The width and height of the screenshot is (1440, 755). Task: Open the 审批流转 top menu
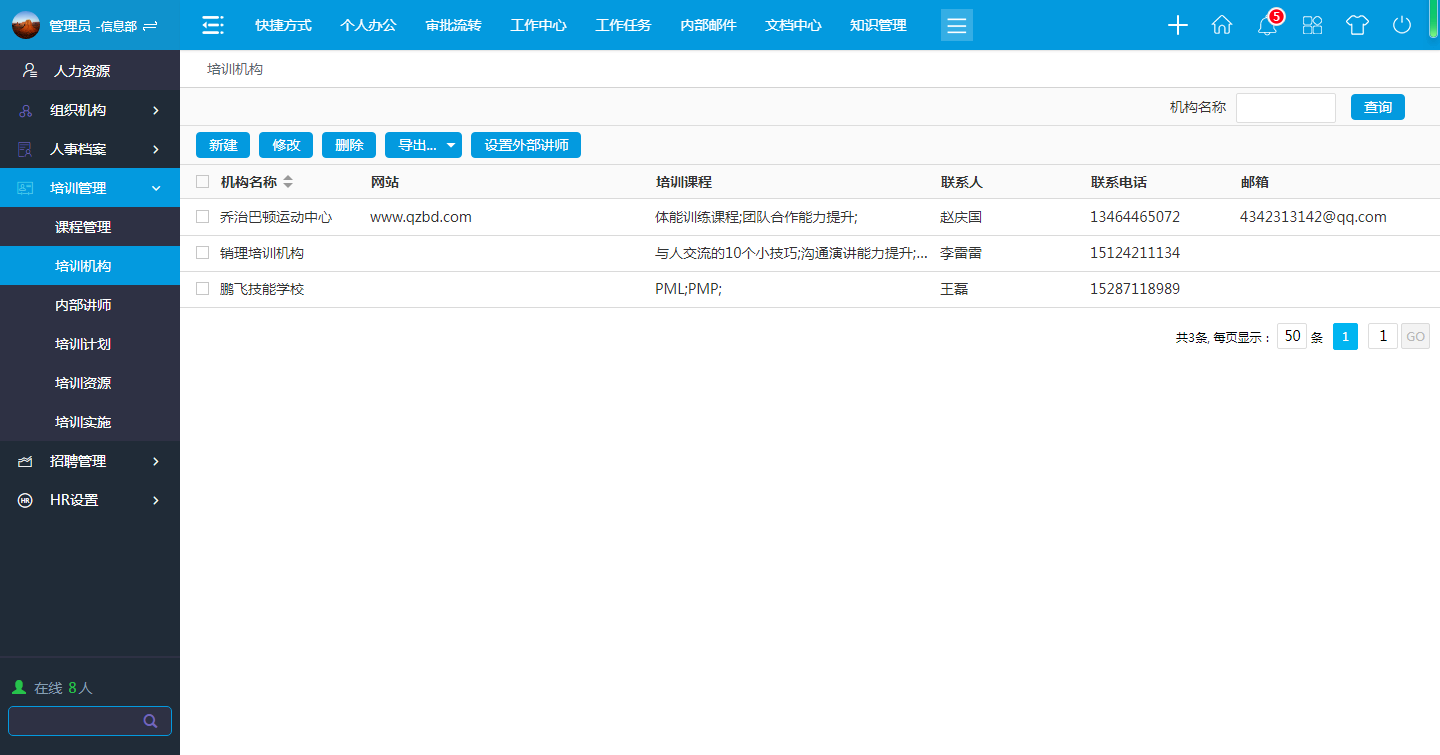(x=453, y=25)
